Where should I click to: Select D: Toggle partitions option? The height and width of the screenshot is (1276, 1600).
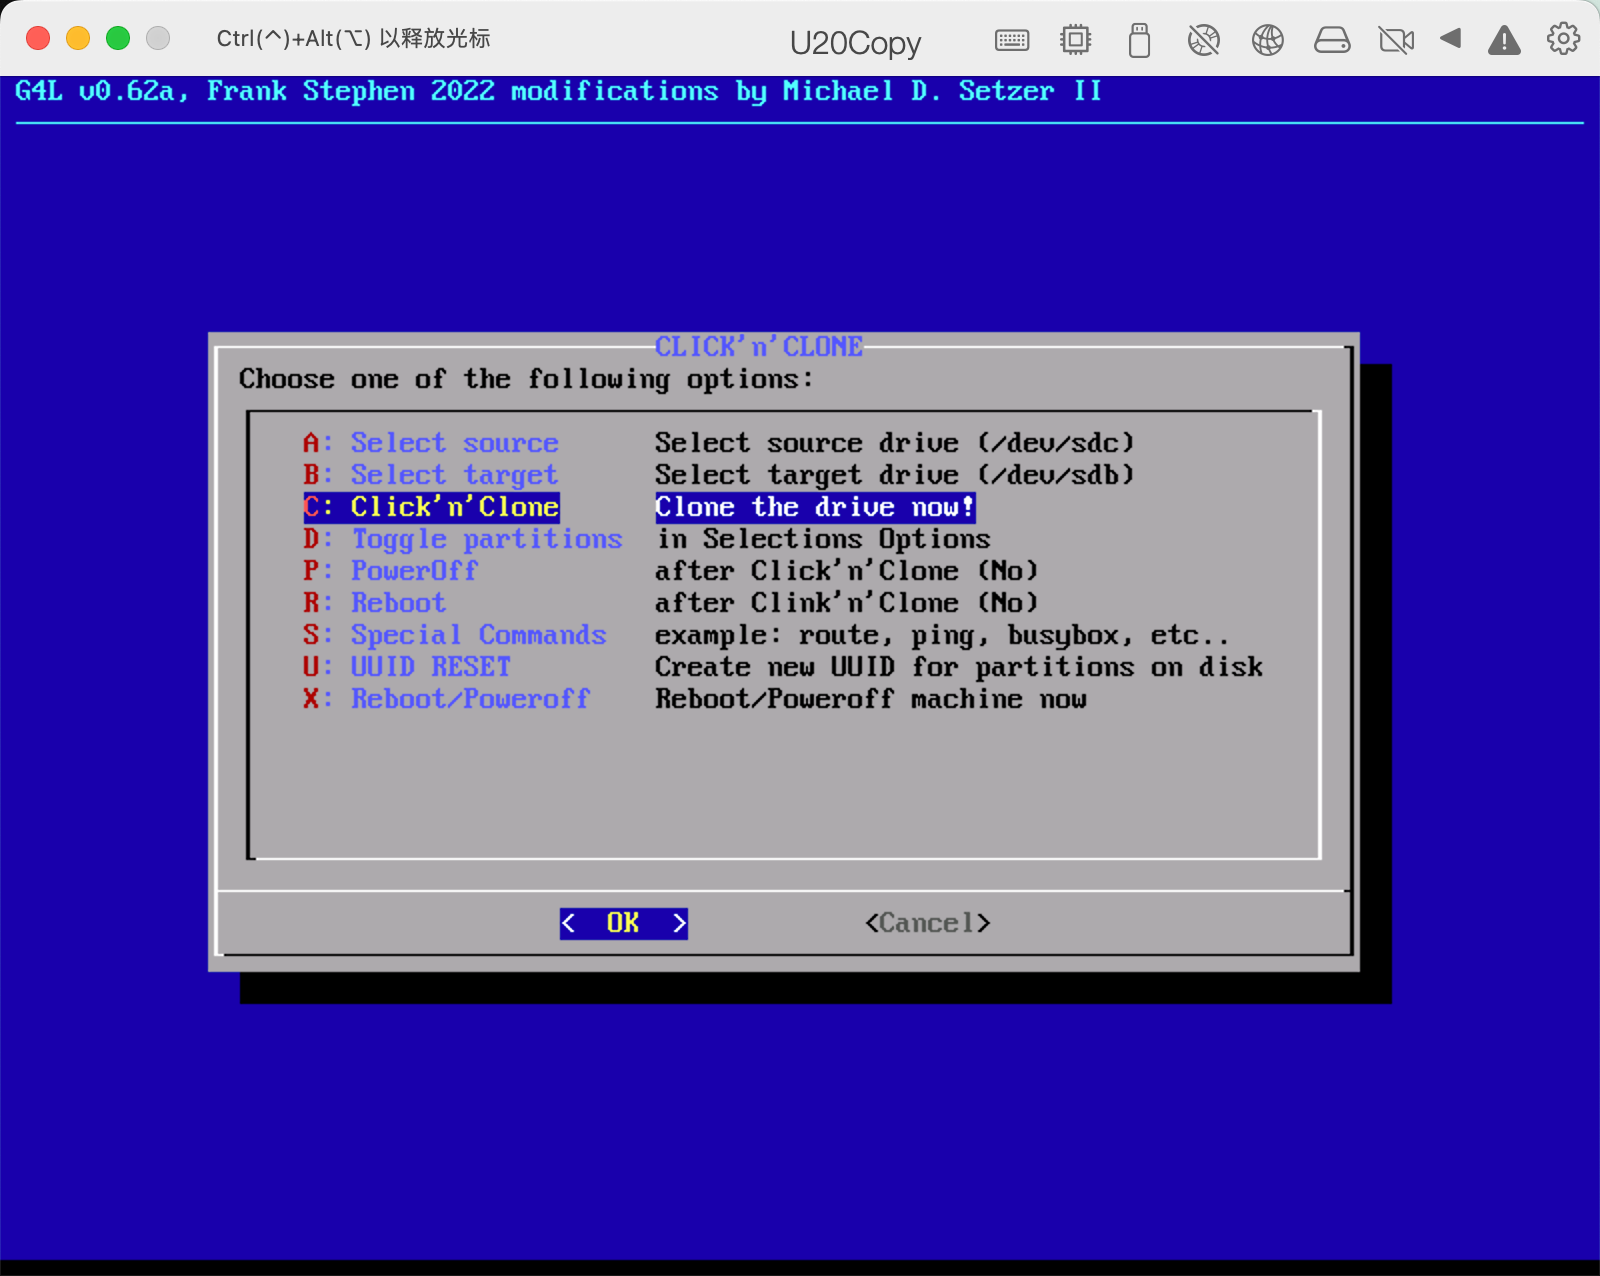pyautogui.click(x=486, y=538)
